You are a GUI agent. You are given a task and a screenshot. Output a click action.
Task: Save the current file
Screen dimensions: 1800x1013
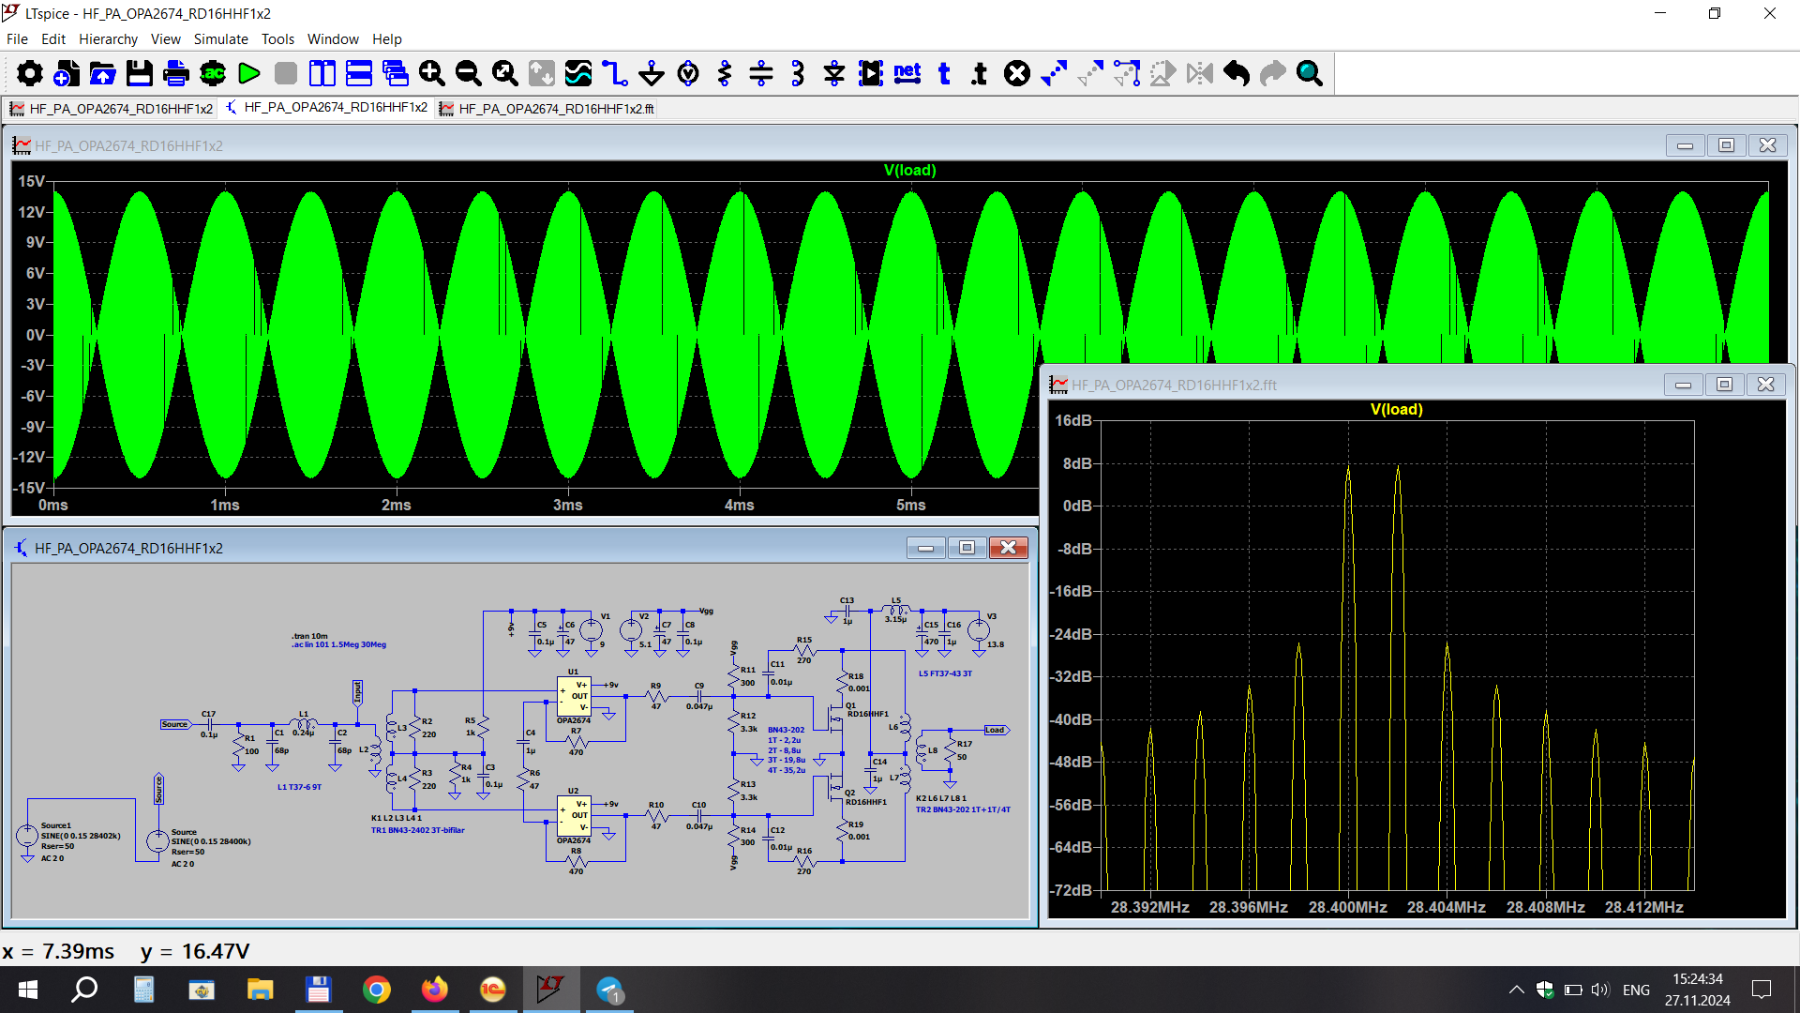(x=139, y=73)
